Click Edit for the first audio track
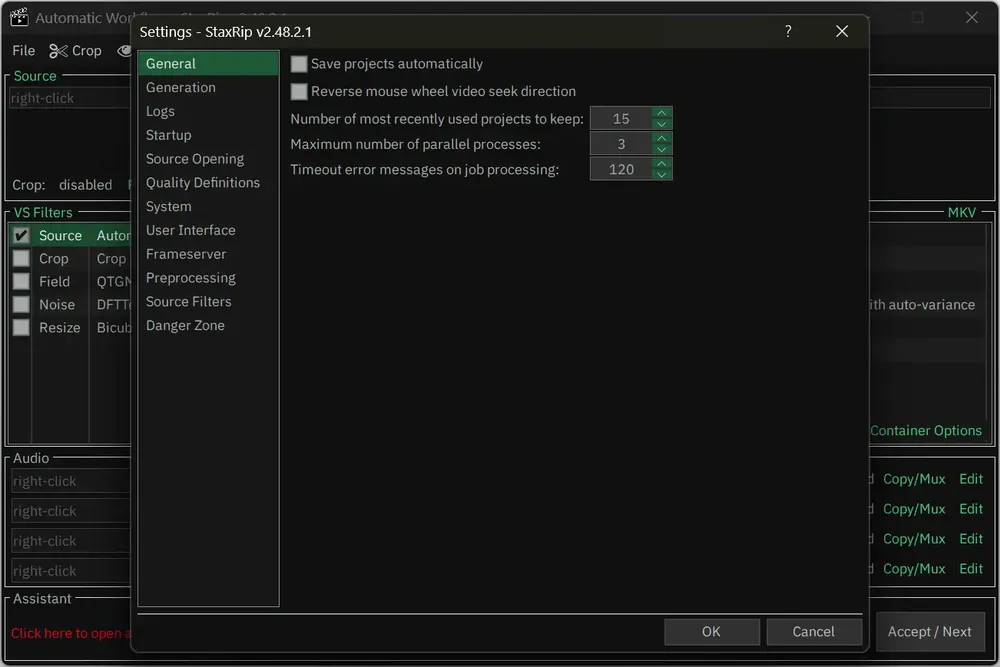 point(971,479)
